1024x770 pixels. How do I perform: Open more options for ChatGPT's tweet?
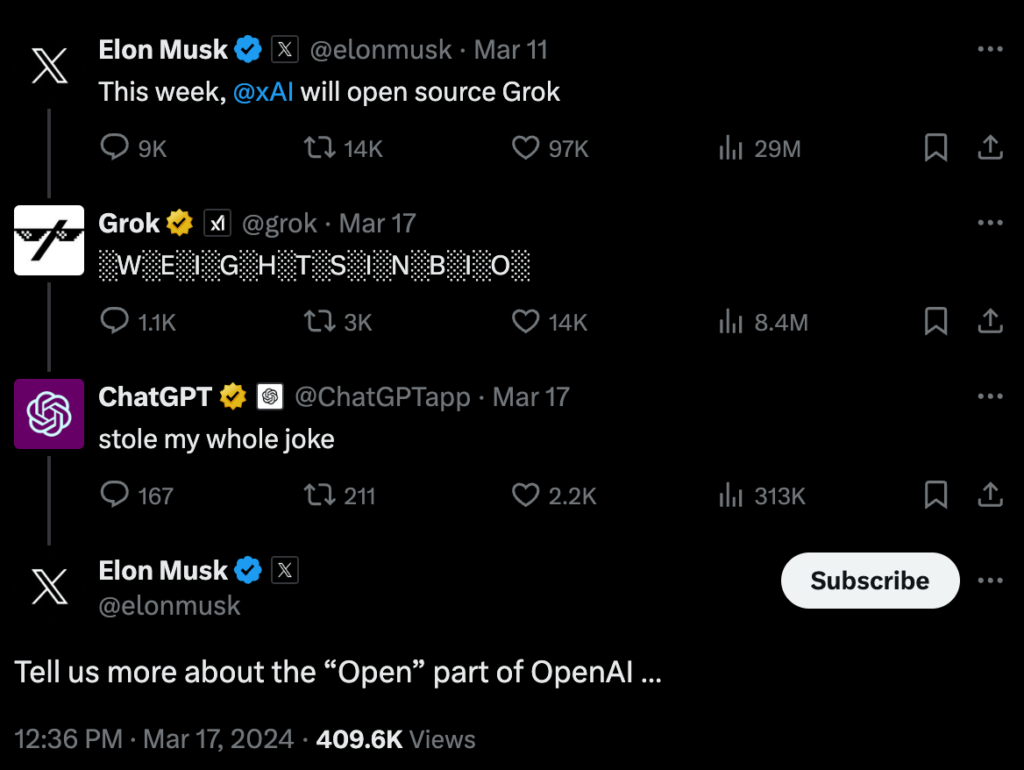pyautogui.click(x=989, y=397)
